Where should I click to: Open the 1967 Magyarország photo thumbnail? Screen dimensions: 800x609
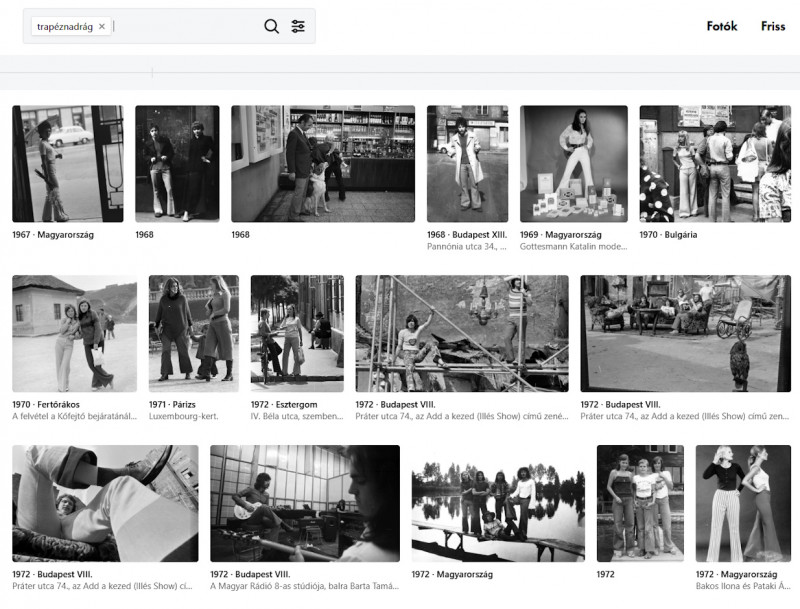point(68,164)
